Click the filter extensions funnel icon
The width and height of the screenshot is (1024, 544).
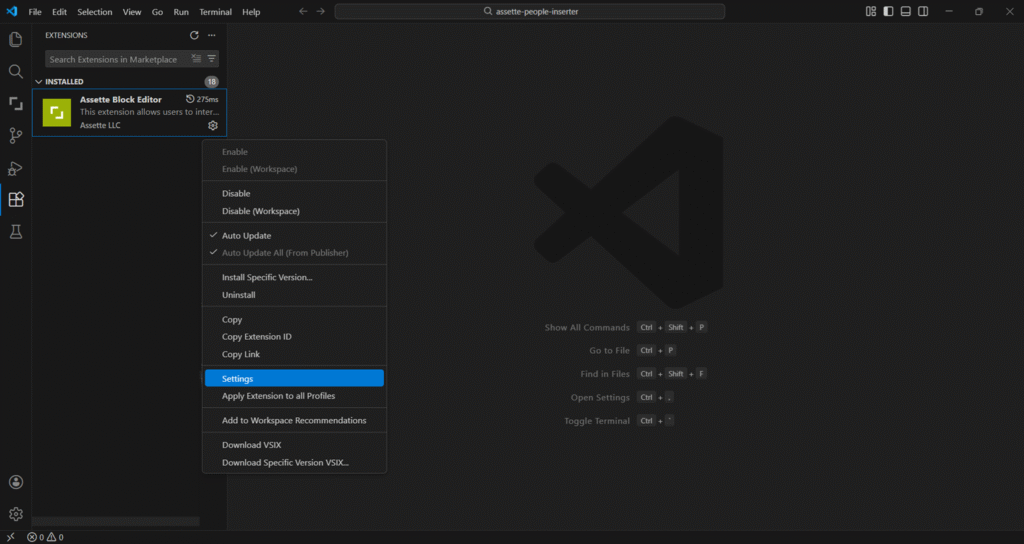click(x=212, y=59)
